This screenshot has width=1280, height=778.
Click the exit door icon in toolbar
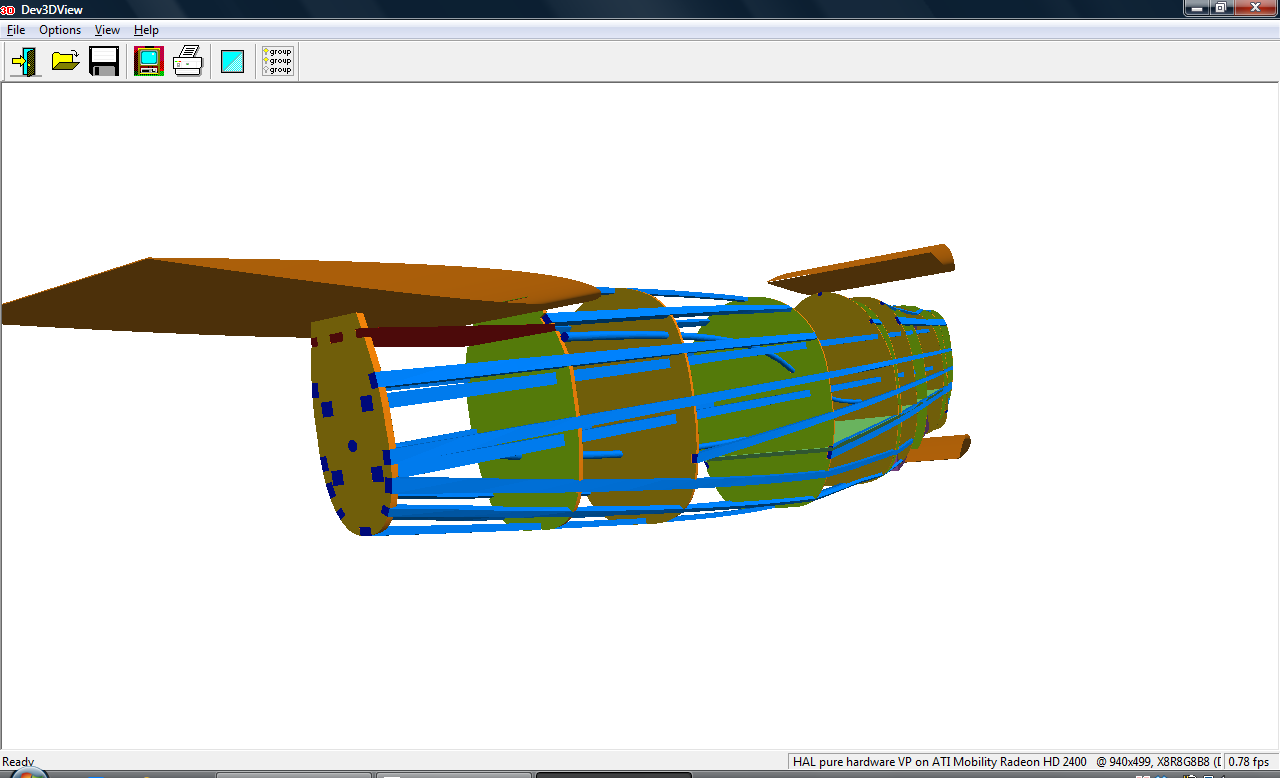(x=25, y=61)
